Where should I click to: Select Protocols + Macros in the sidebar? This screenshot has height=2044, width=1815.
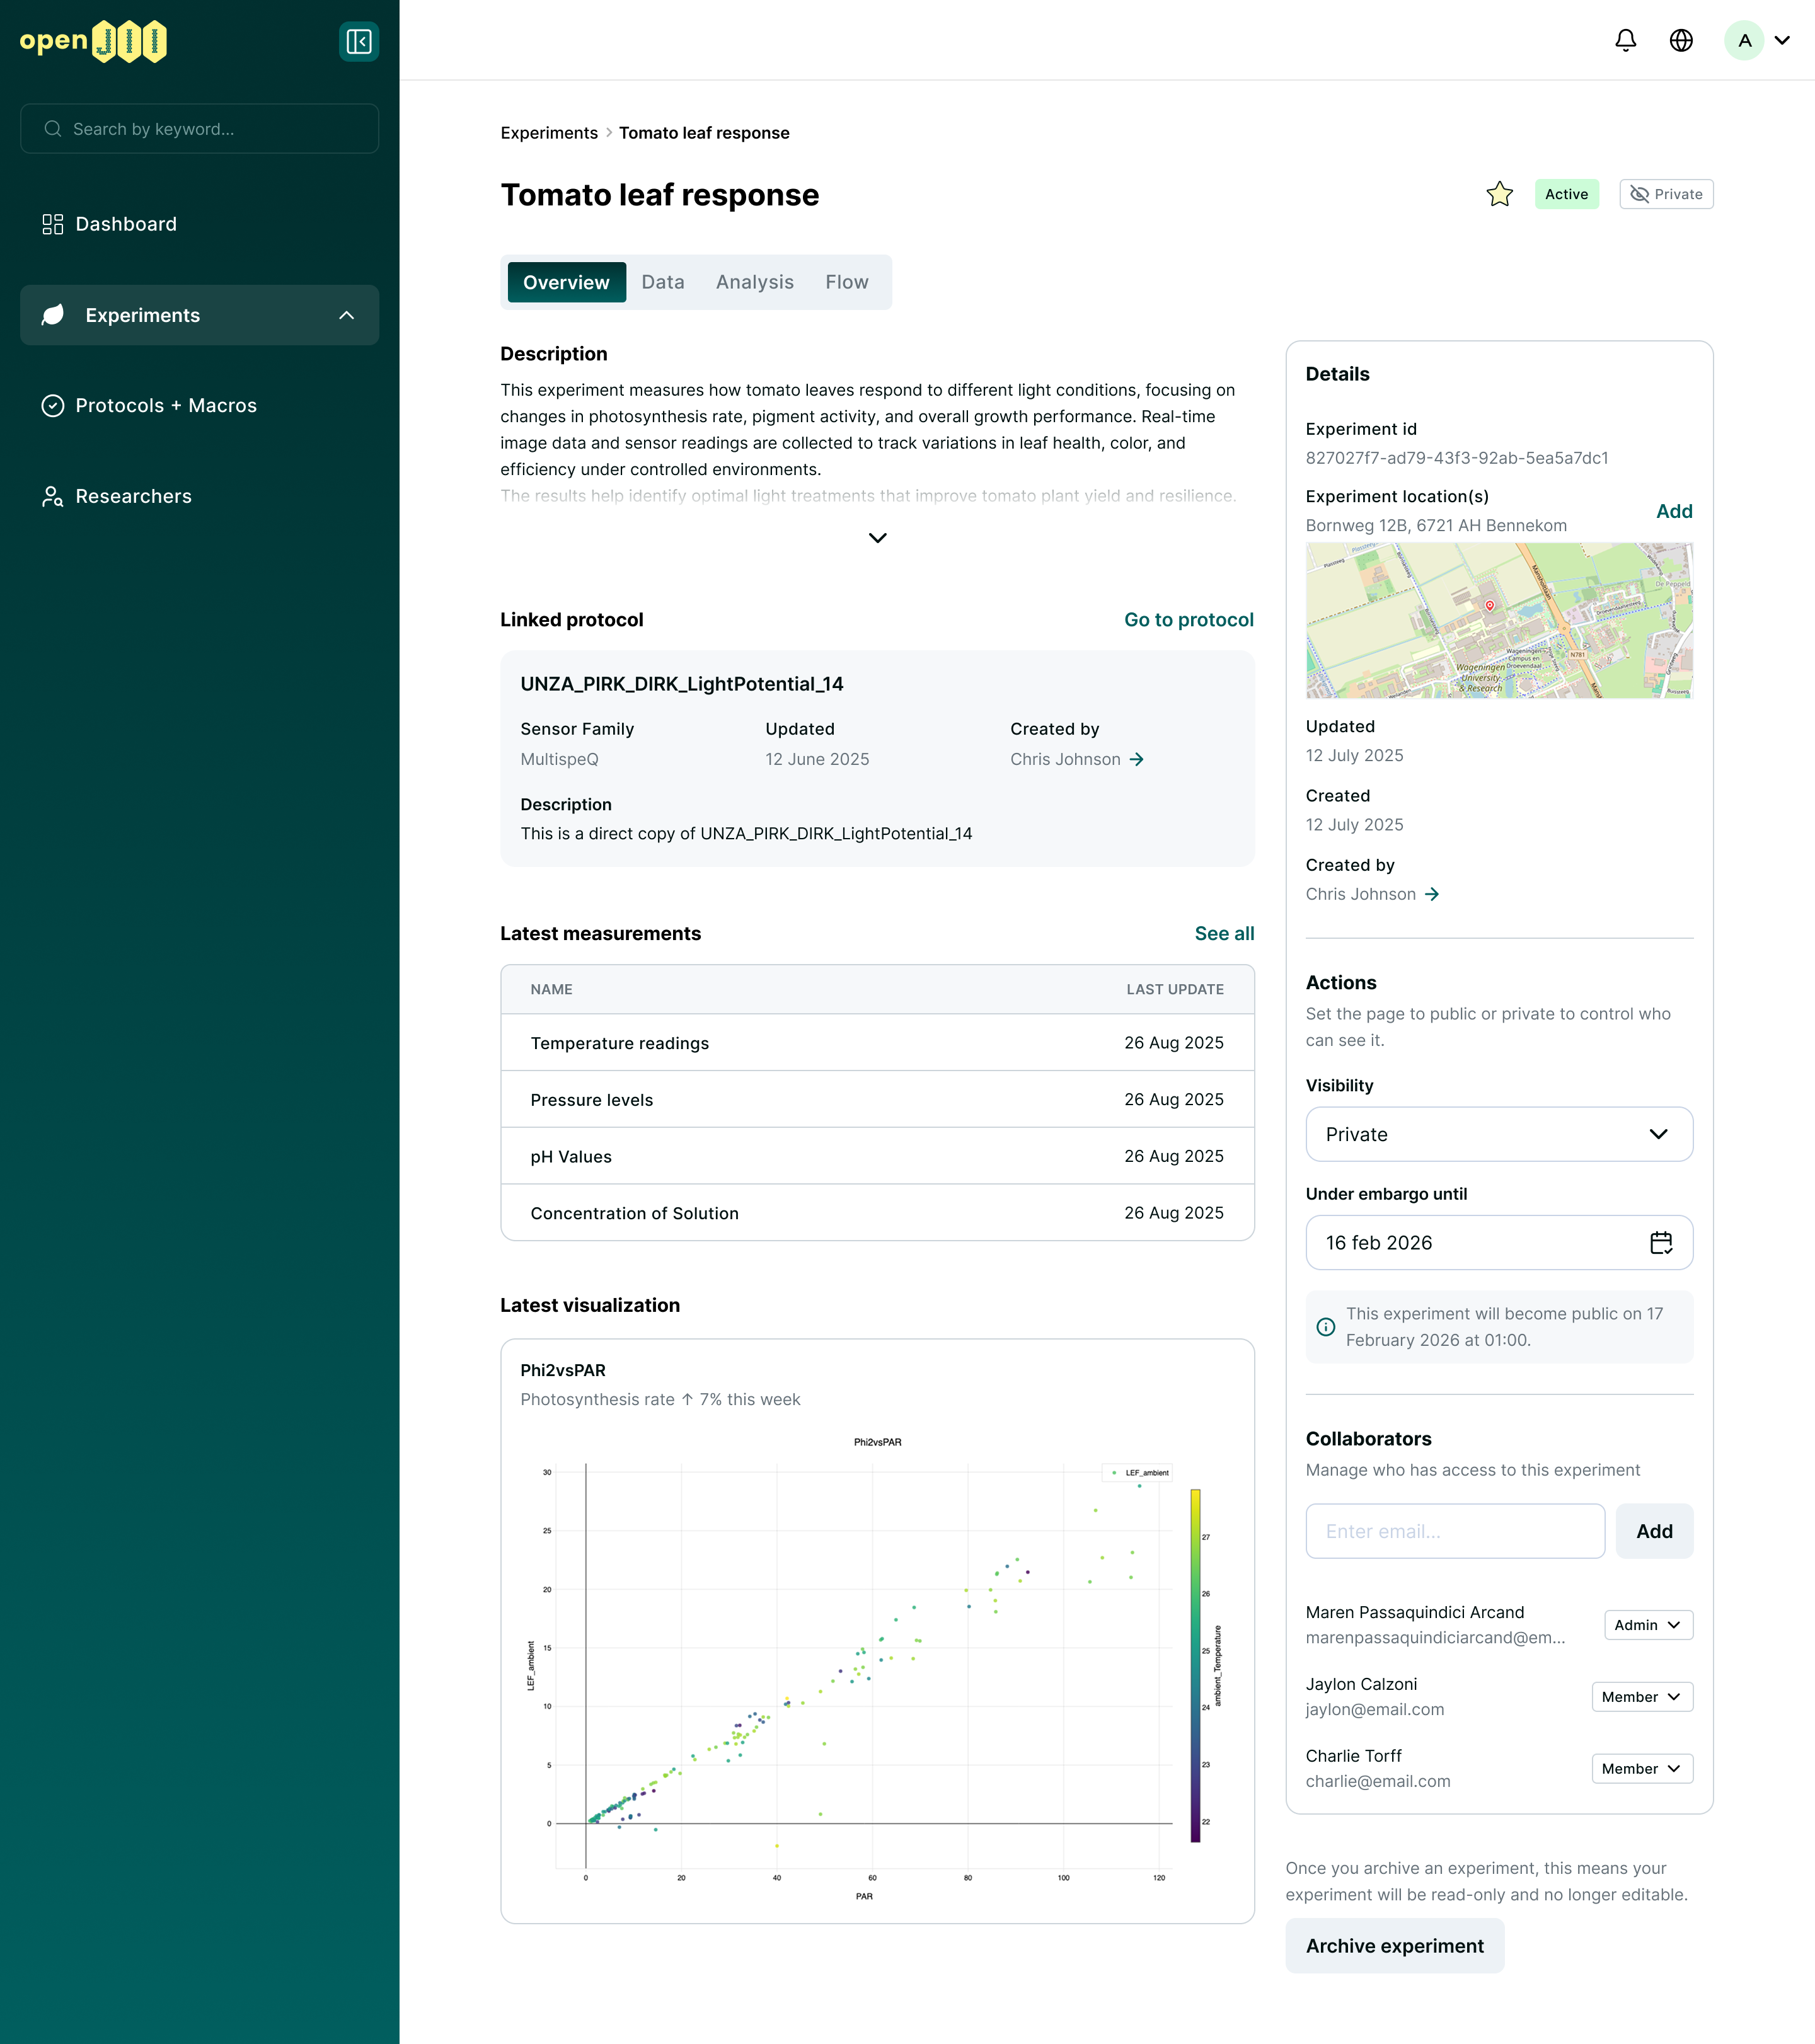[166, 405]
